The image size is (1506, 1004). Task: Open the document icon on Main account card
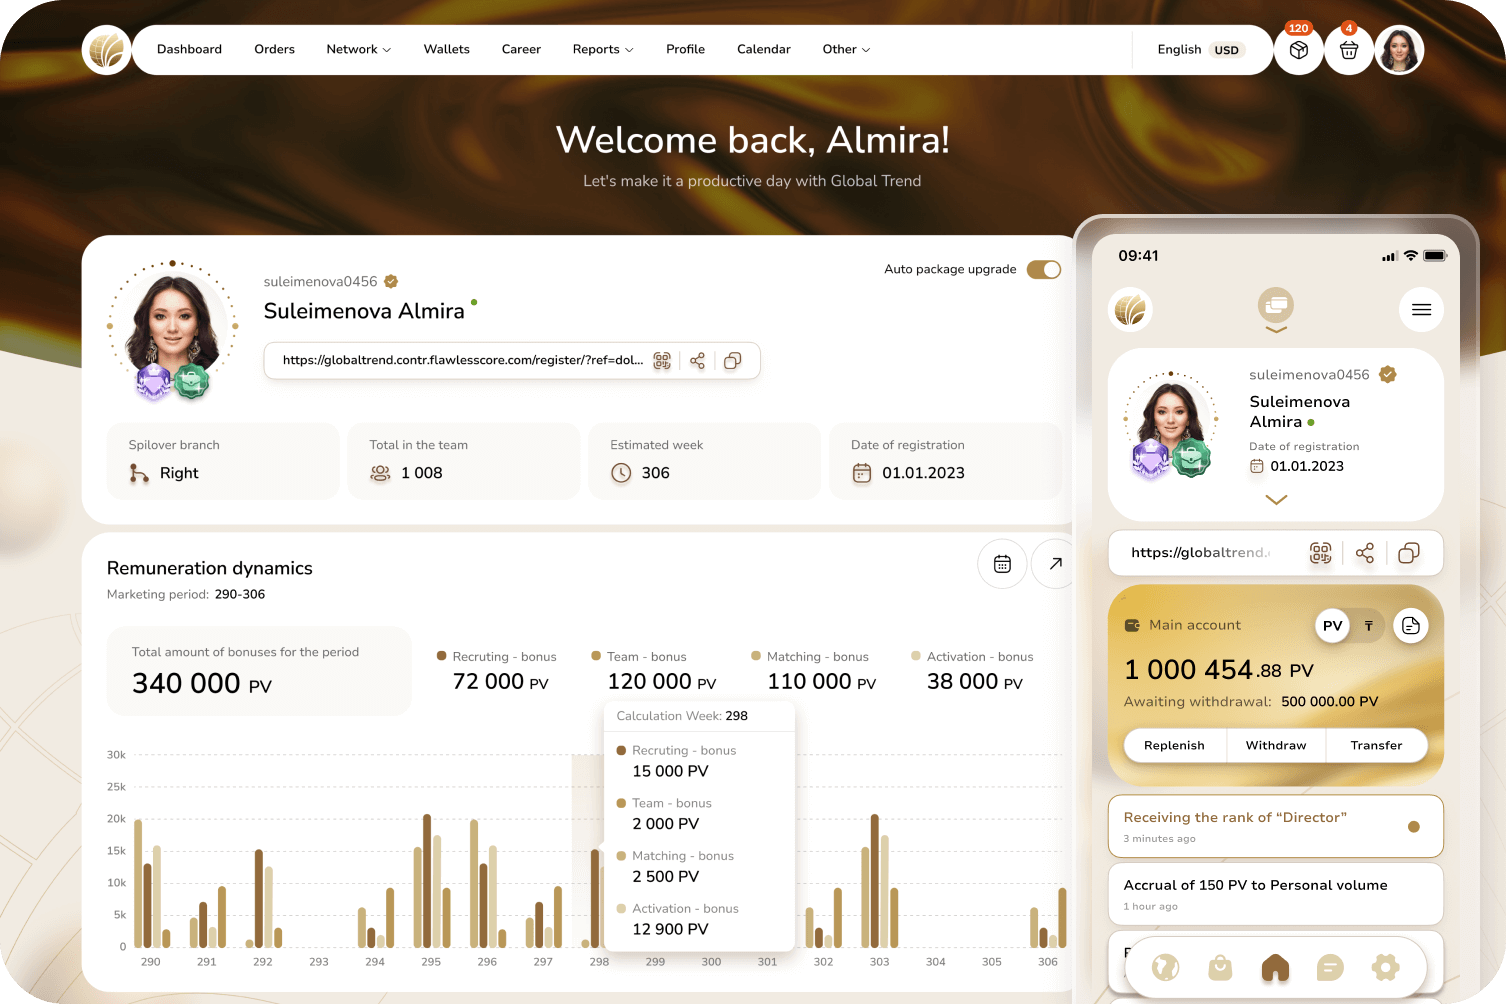click(1411, 626)
